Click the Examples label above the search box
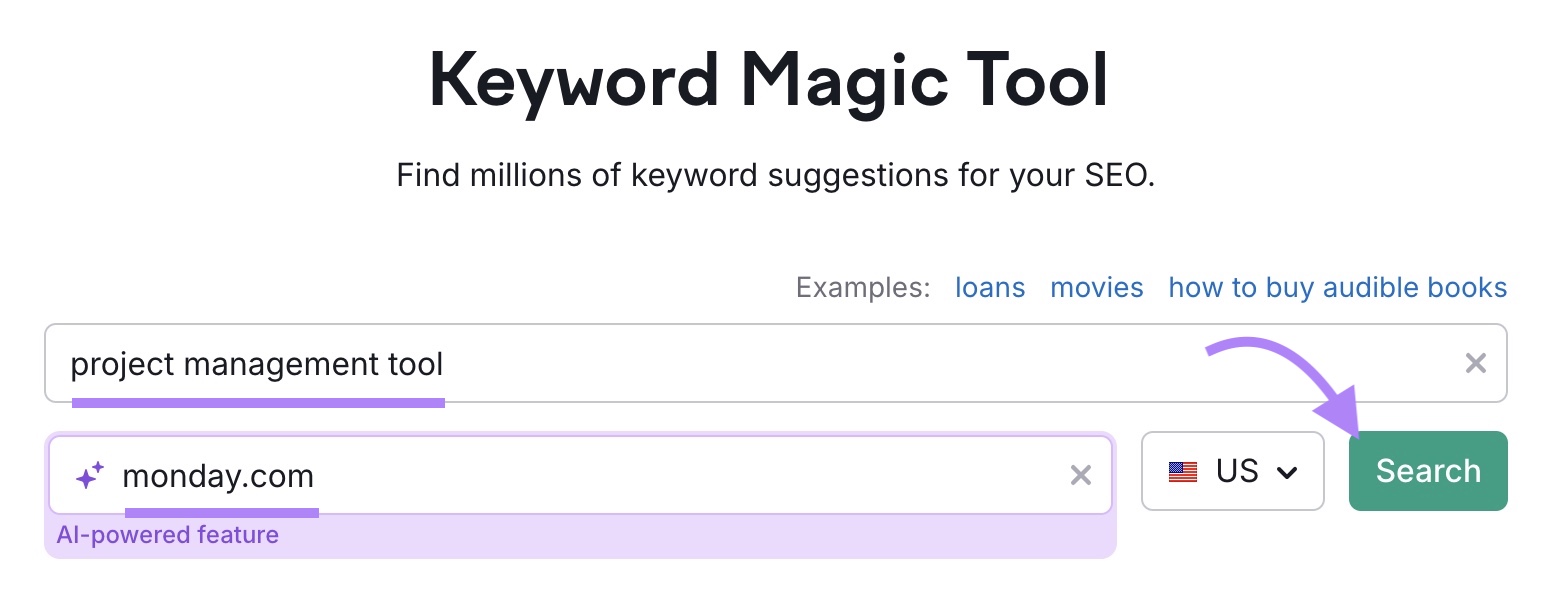Image resolution: width=1562 pixels, height=610 pixels. coord(861,287)
